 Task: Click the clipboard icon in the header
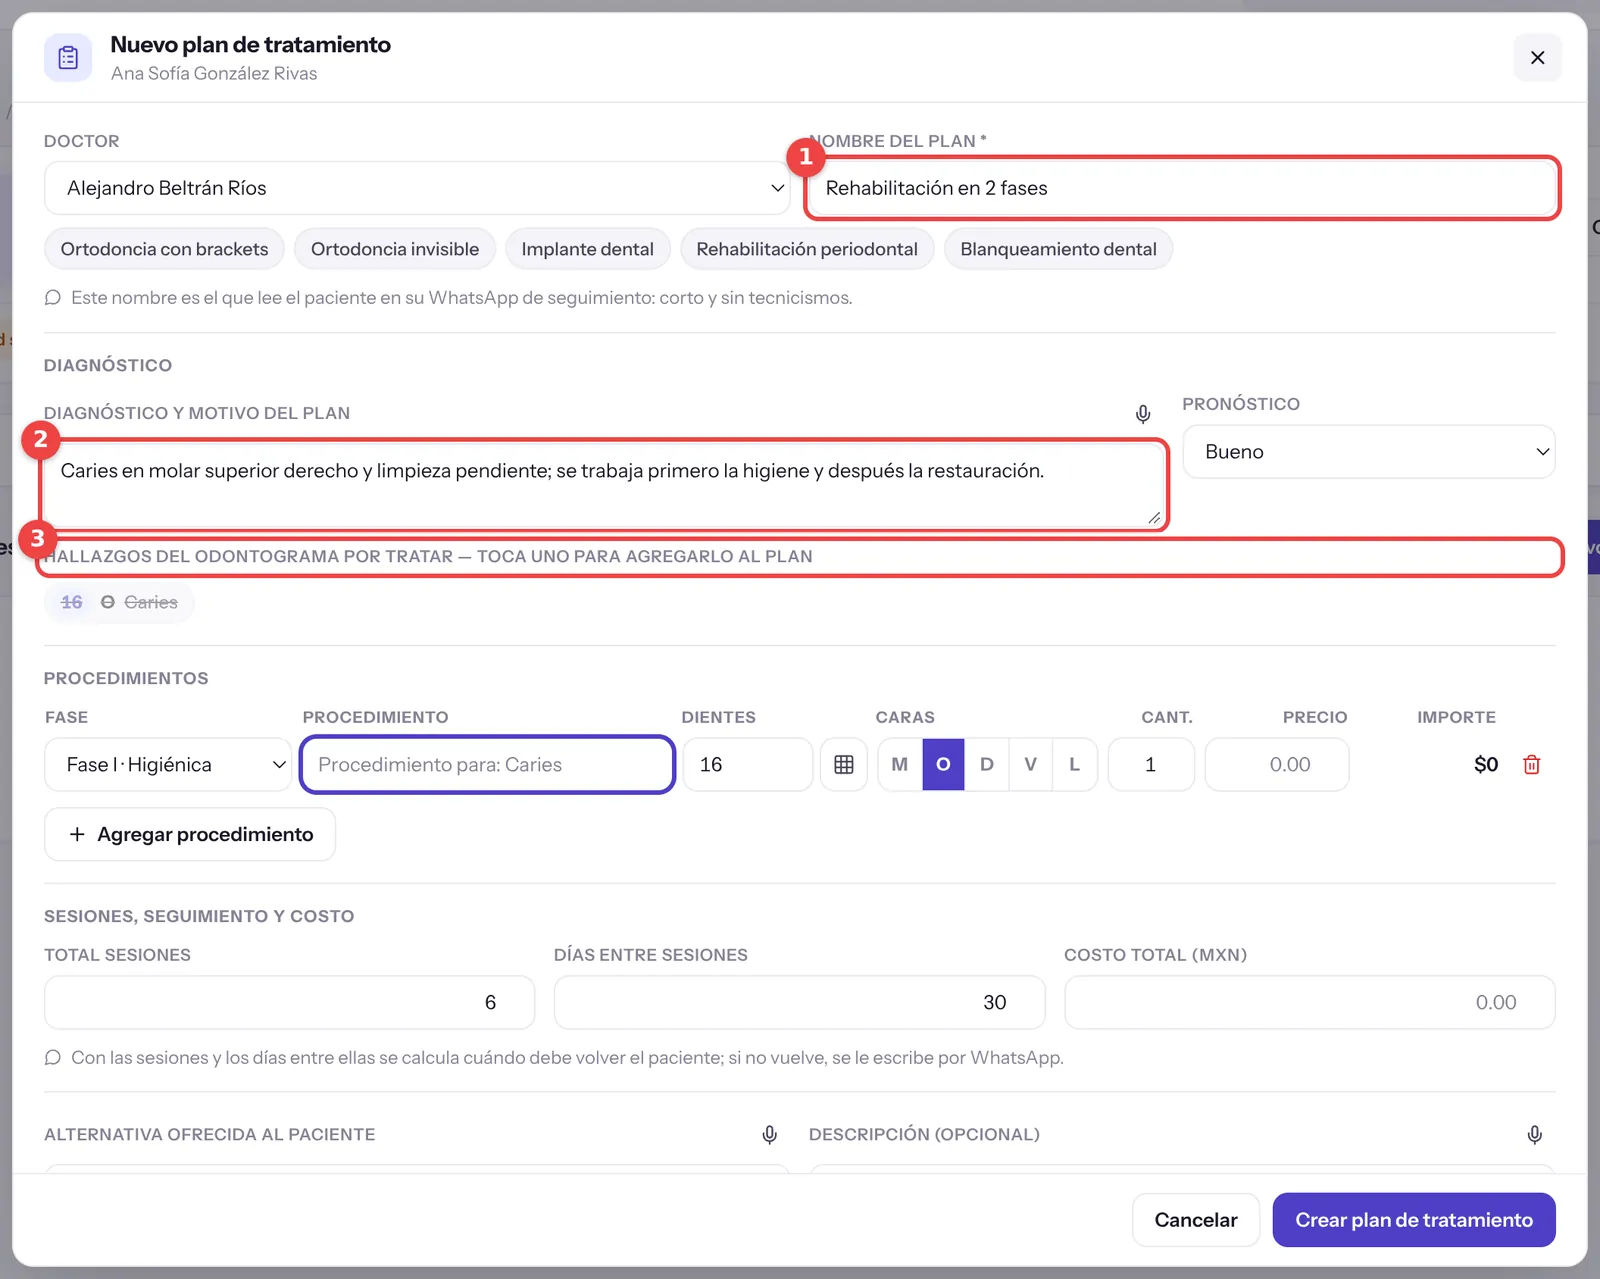coord(68,58)
